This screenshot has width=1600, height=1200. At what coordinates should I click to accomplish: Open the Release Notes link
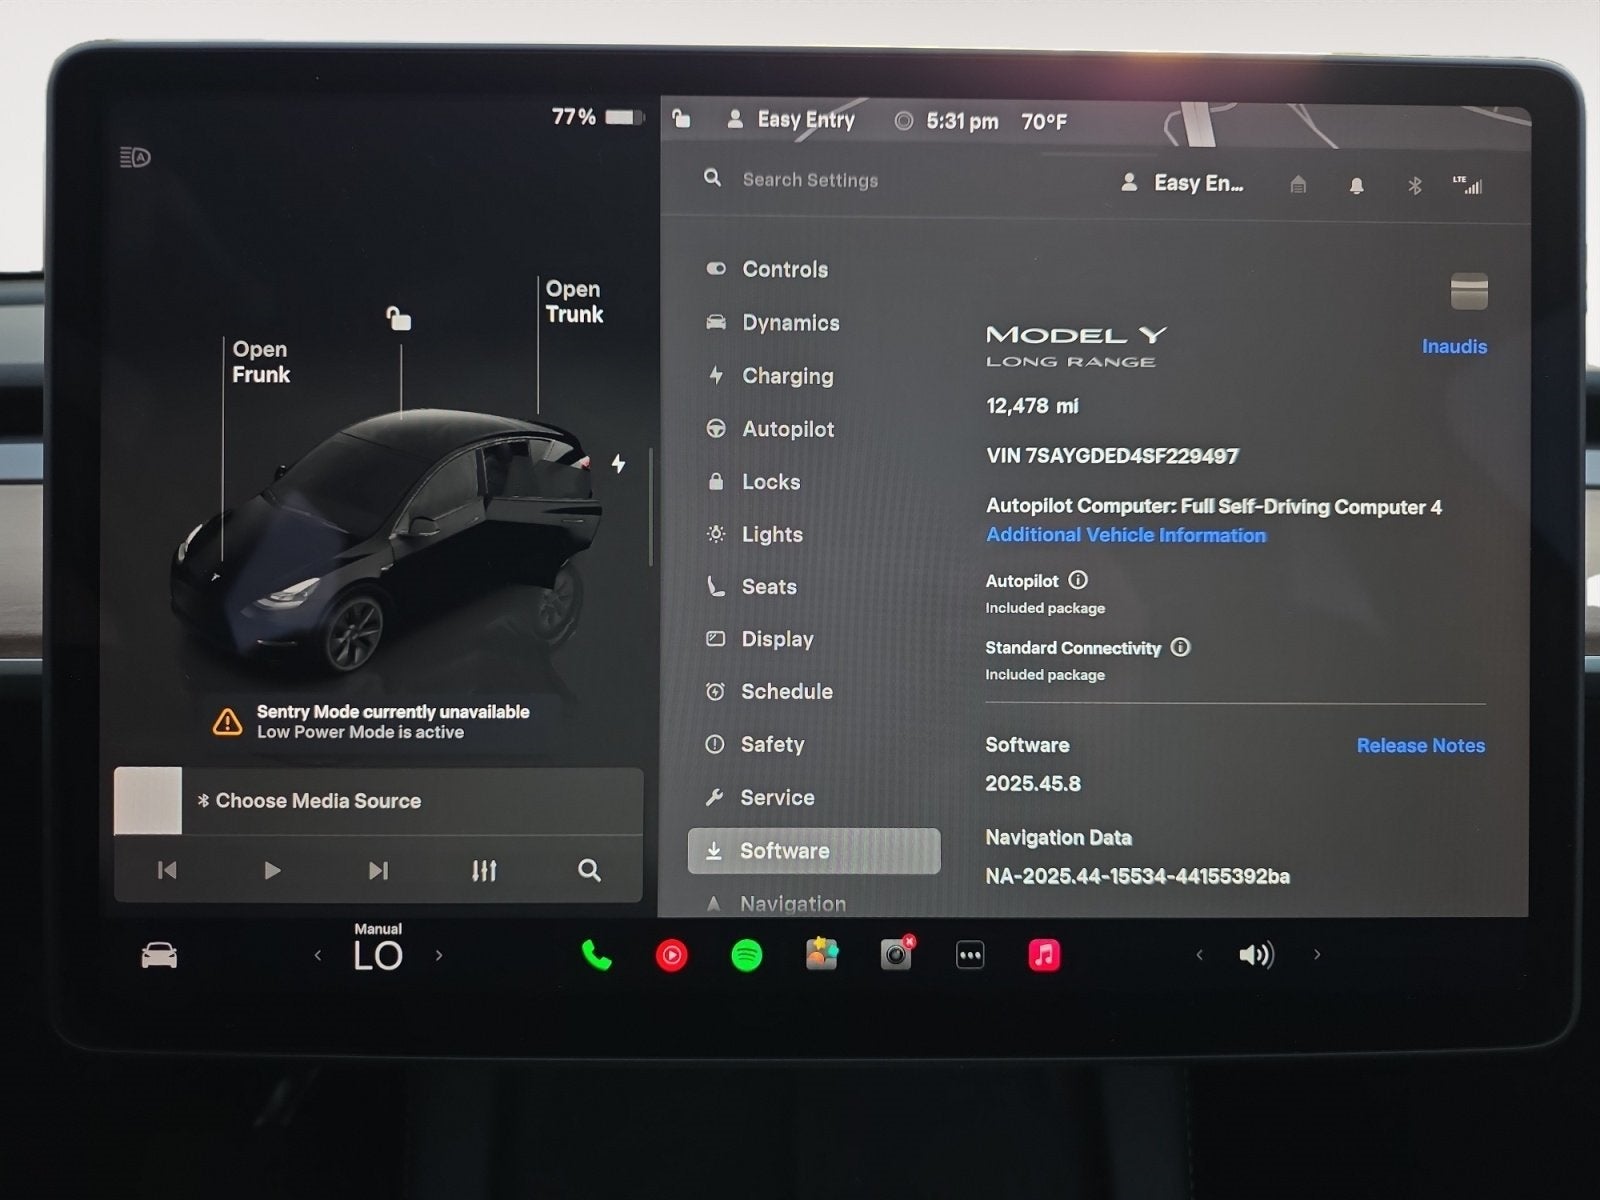[x=1420, y=745]
